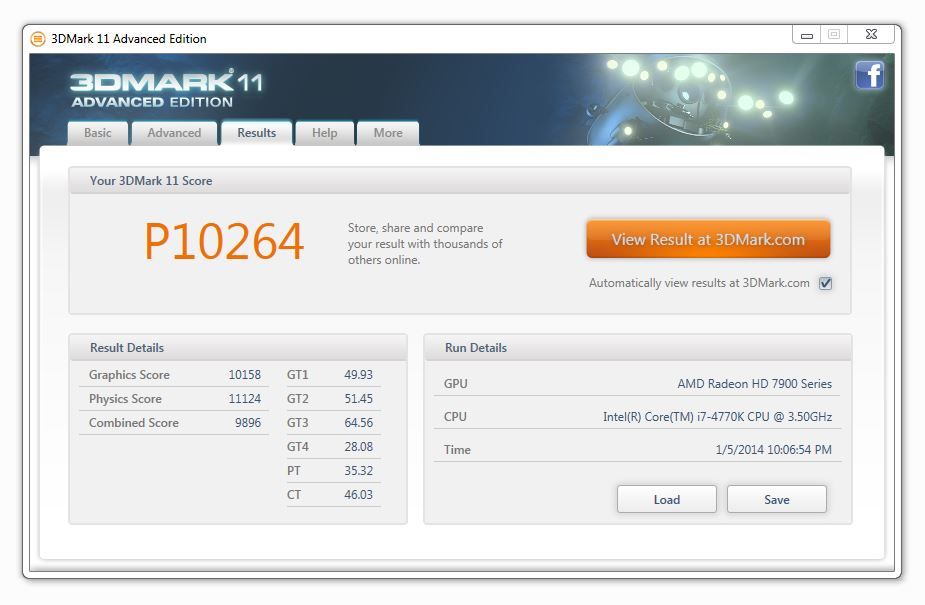Click the GT4 value 28.08
Image resolution: width=925 pixels, height=605 pixels.
pyautogui.click(x=359, y=447)
